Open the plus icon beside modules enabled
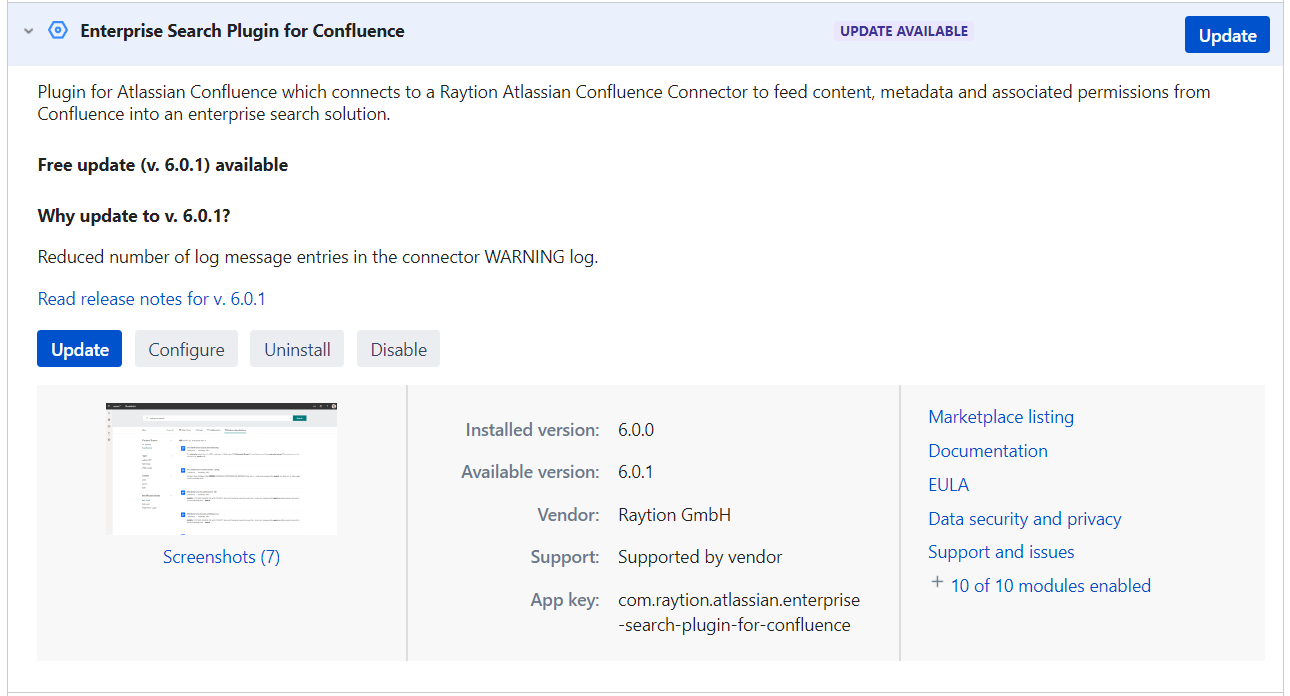The height and width of the screenshot is (696, 1290). [936, 582]
